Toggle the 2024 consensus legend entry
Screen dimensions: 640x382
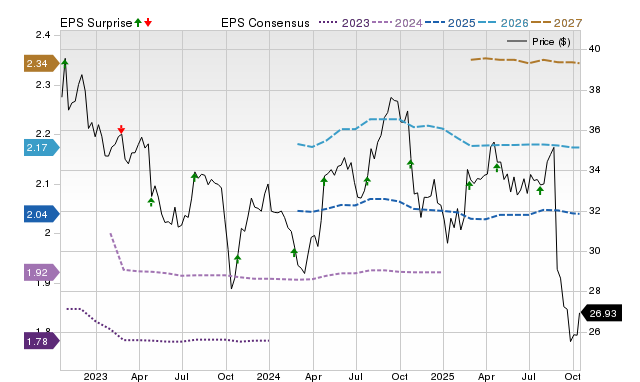click(x=397, y=23)
